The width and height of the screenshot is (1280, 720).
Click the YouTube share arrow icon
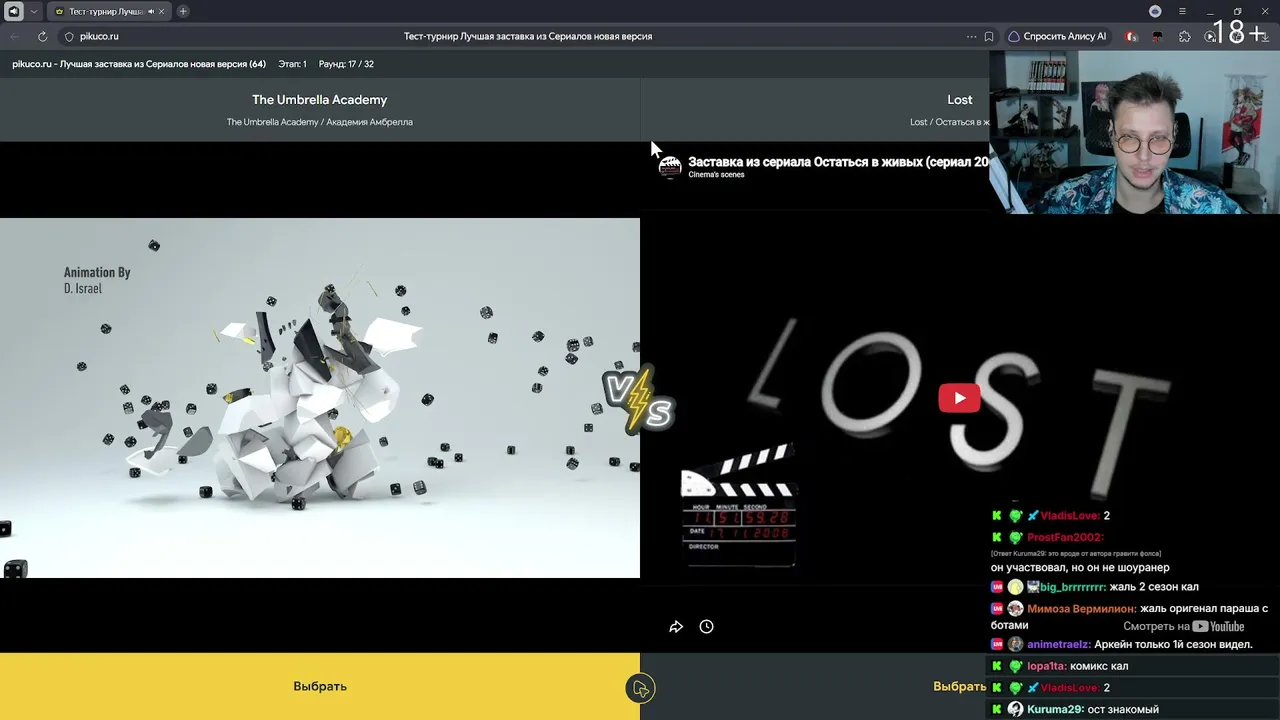676,627
